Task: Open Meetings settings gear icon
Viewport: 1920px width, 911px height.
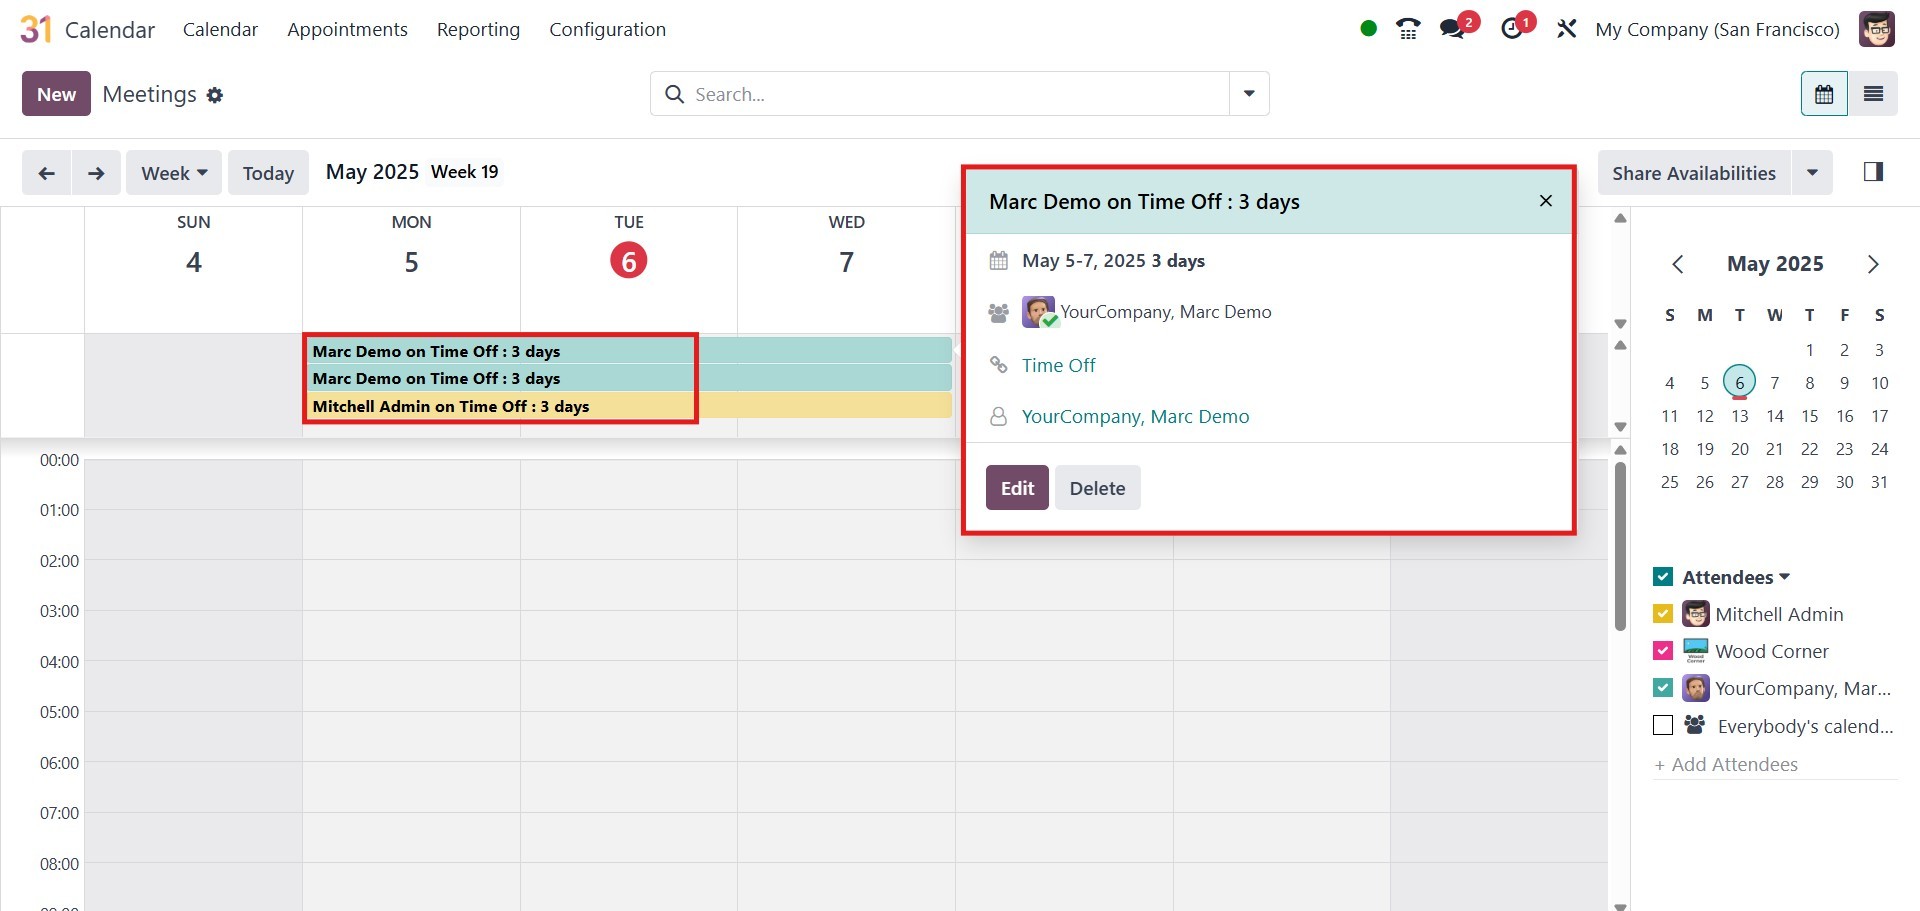Action: click(x=215, y=95)
